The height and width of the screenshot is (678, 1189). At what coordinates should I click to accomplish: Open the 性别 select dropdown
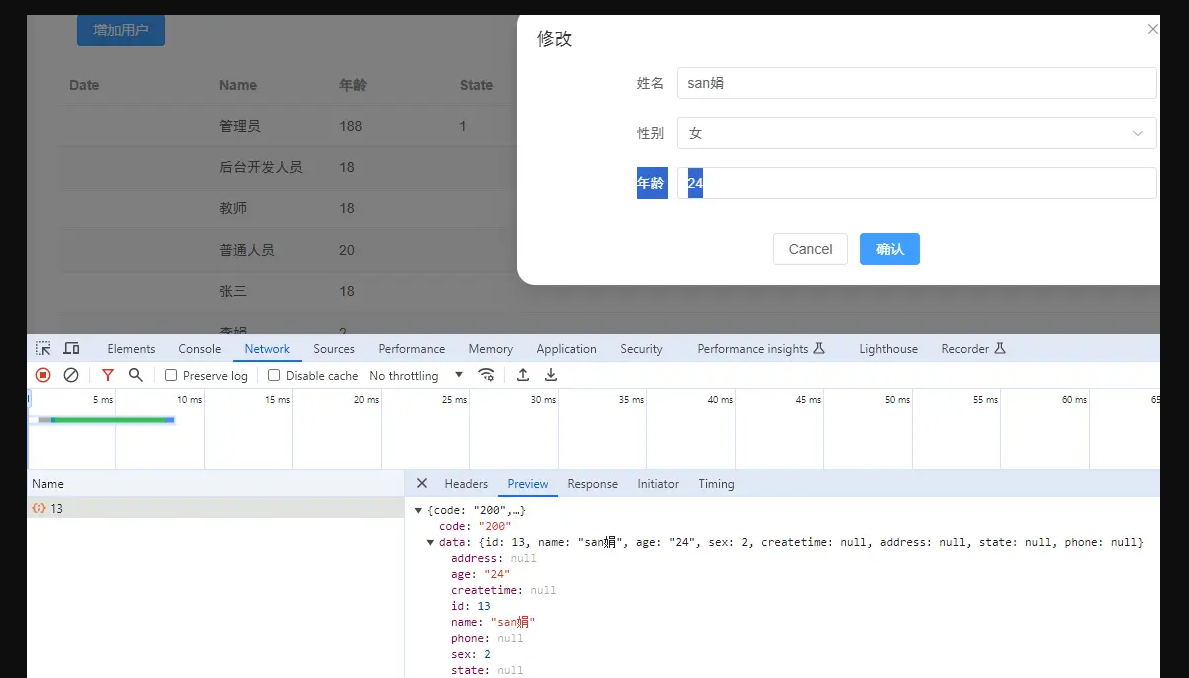(x=916, y=133)
